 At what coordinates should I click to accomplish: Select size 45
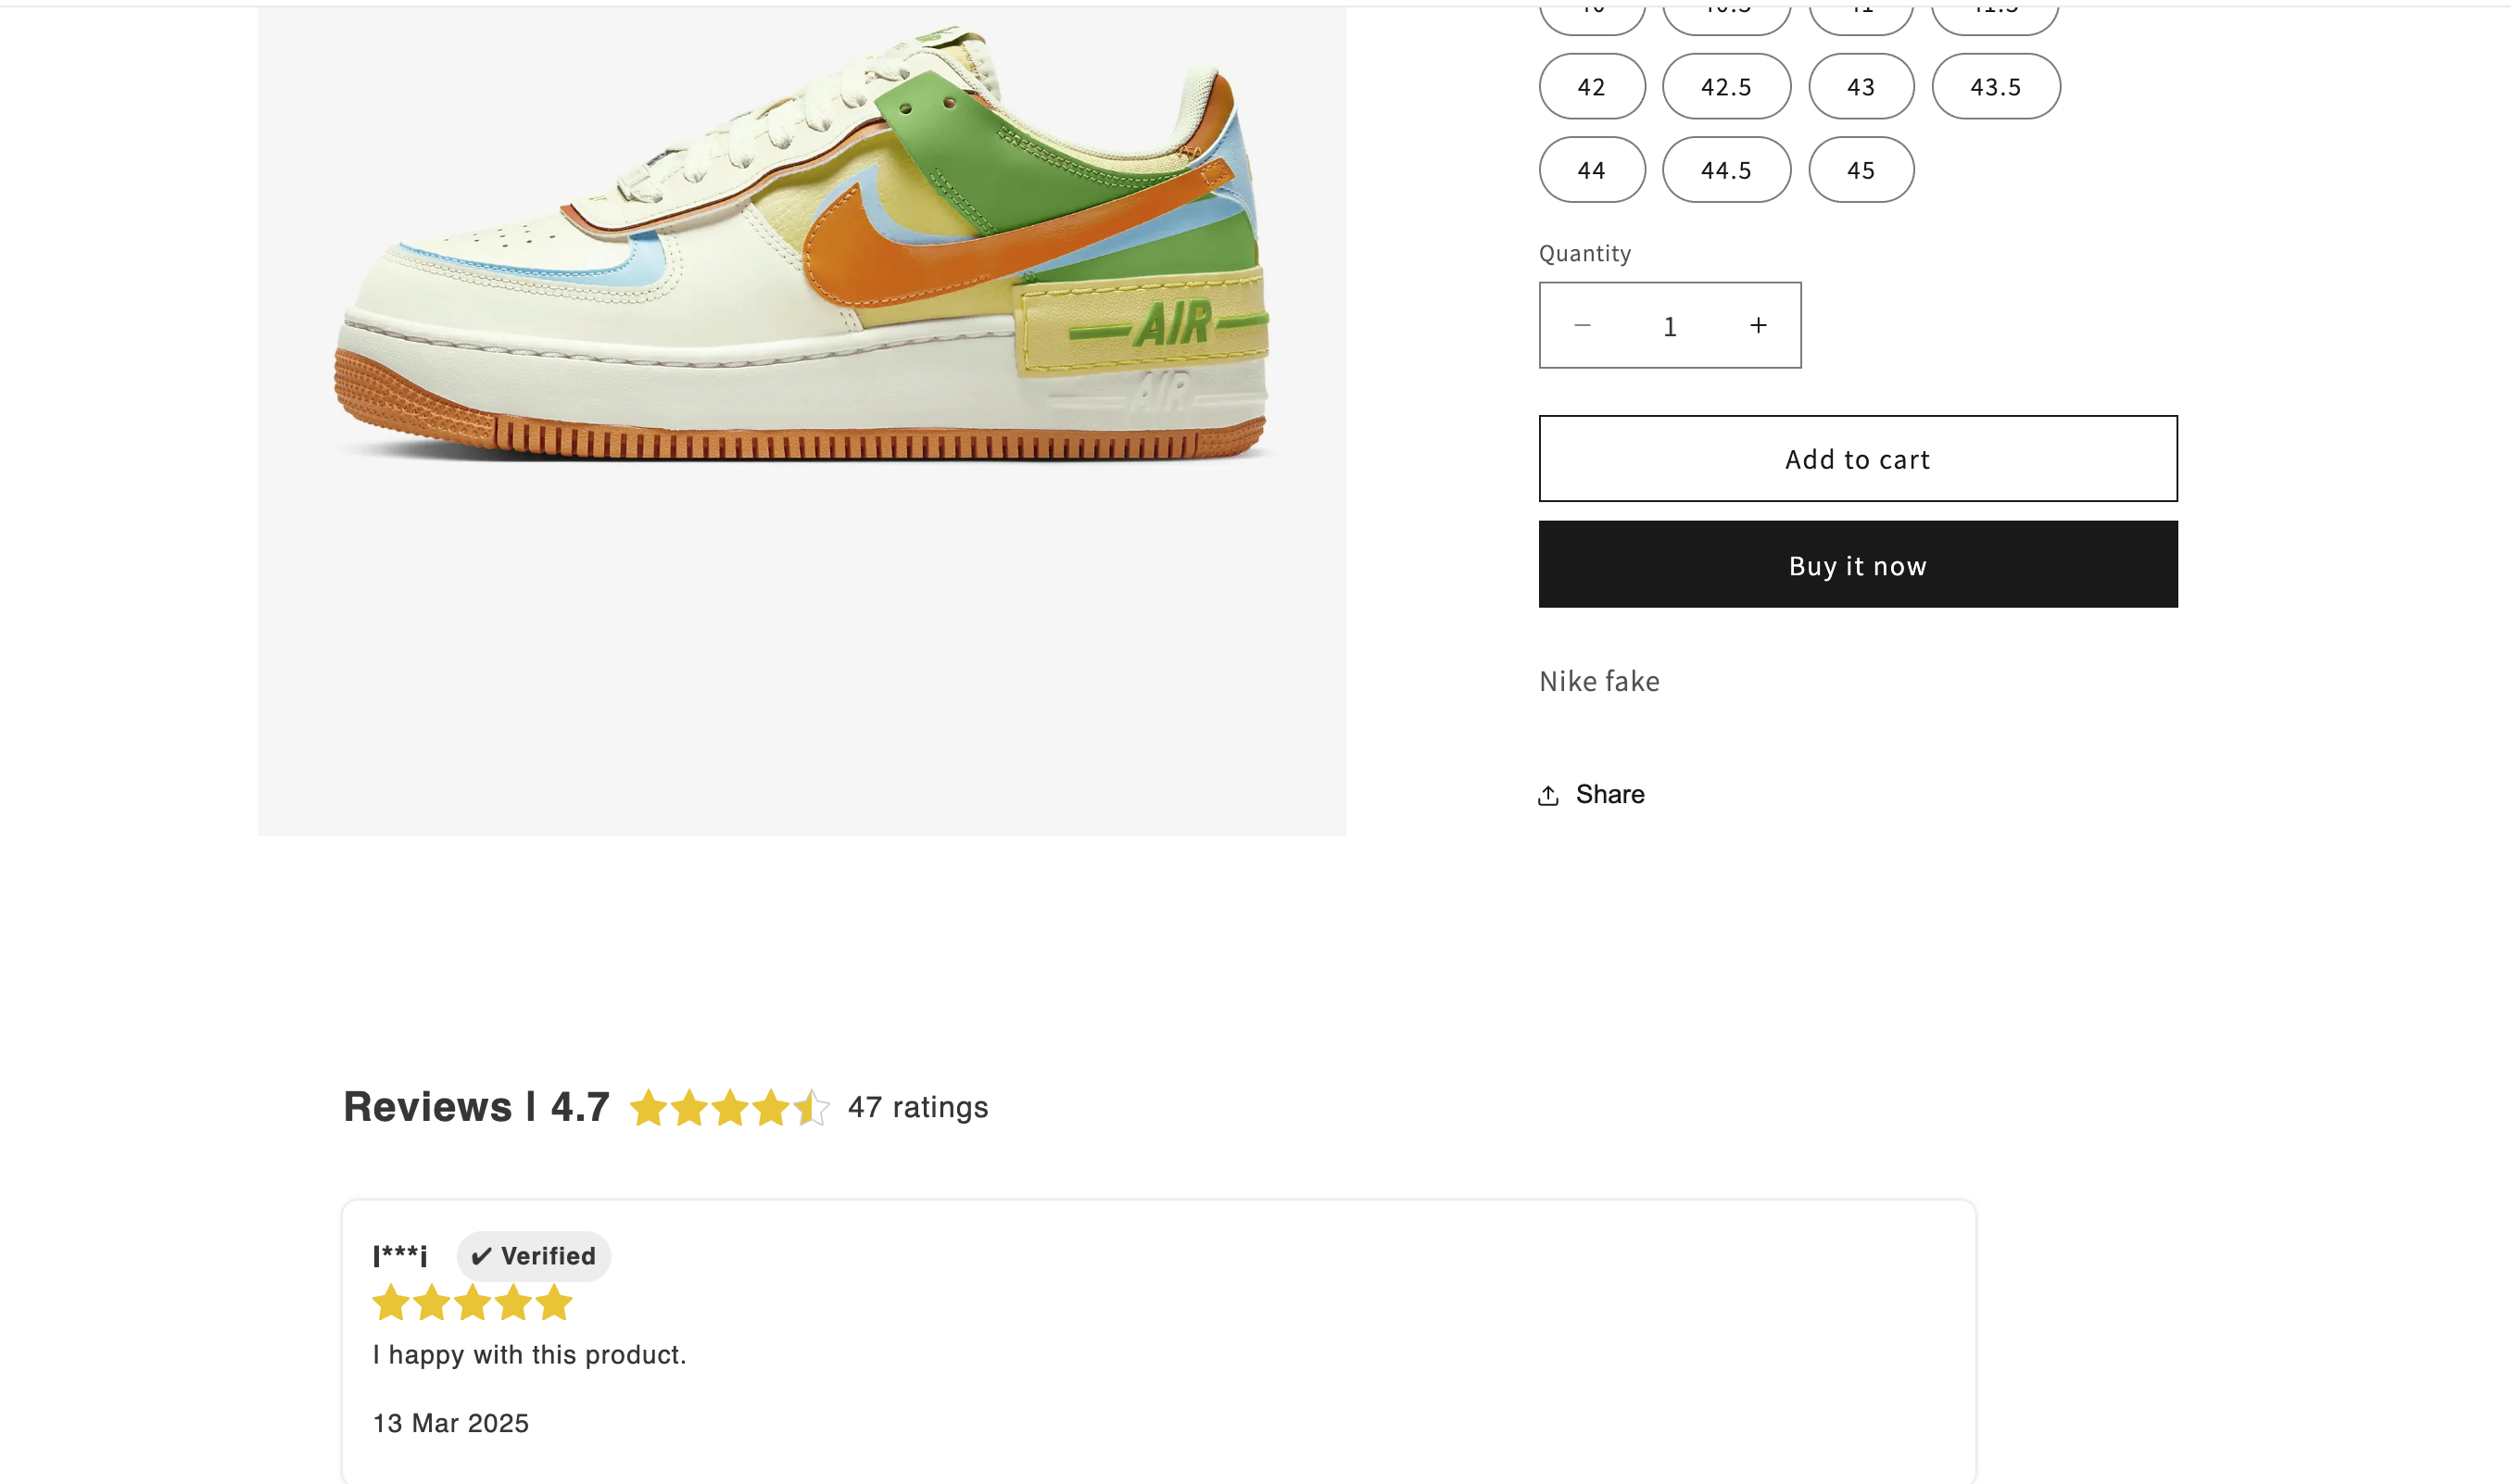[x=1861, y=170]
